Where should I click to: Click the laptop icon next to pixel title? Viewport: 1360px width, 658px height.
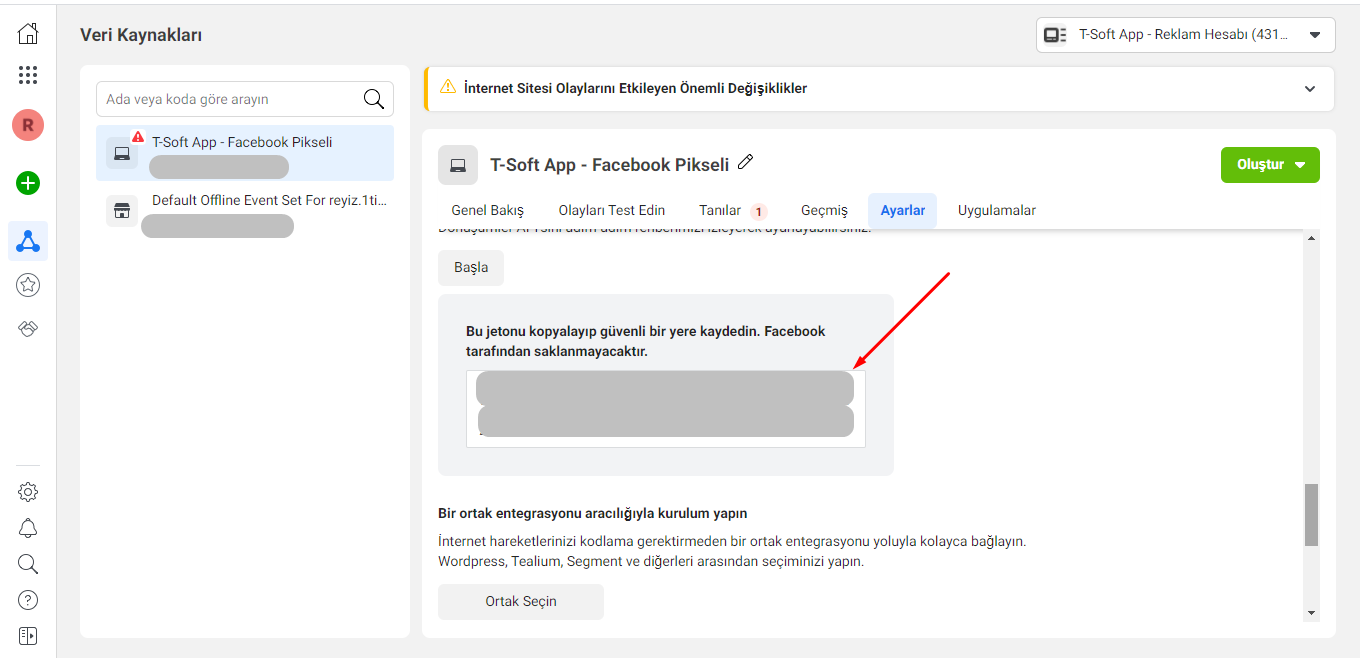(458, 165)
